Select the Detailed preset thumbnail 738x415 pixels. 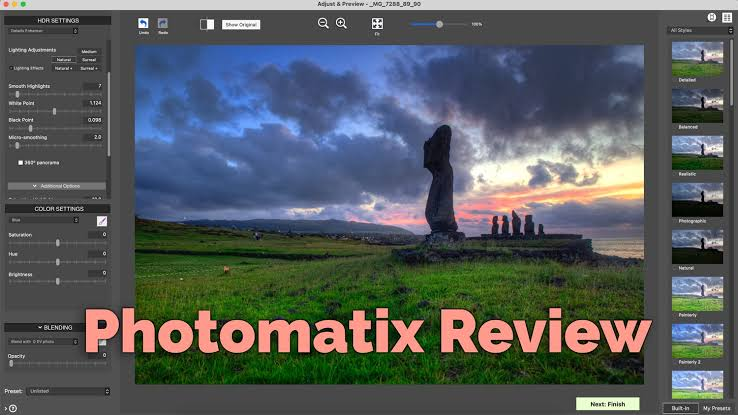[x=697, y=59]
